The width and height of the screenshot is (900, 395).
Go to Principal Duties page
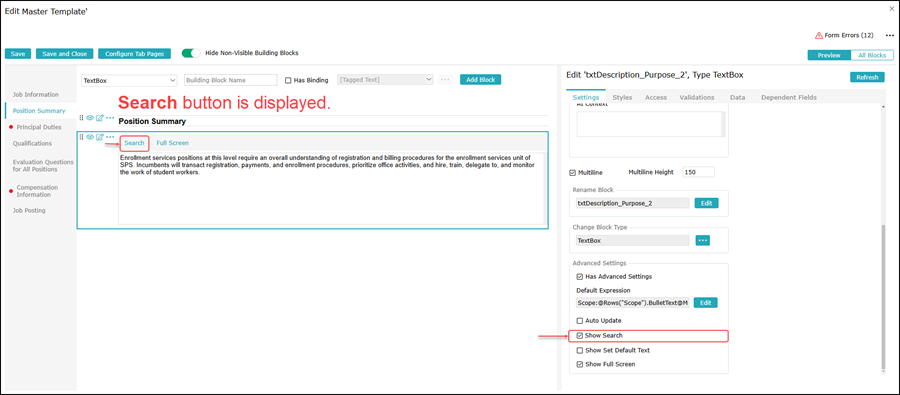click(38, 127)
